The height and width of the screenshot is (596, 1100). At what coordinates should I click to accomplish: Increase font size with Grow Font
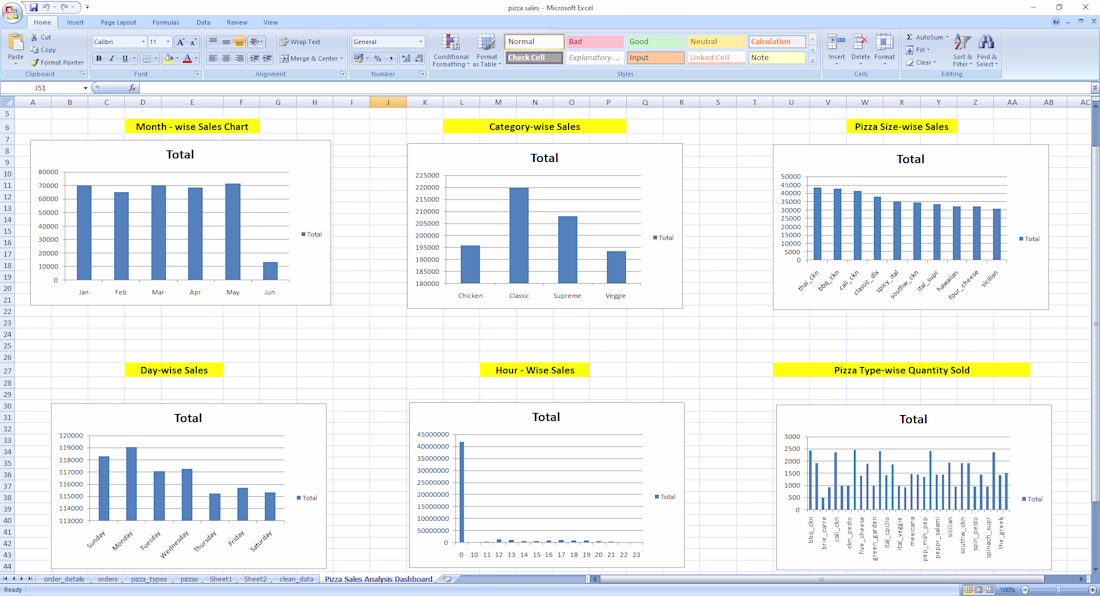coord(180,42)
